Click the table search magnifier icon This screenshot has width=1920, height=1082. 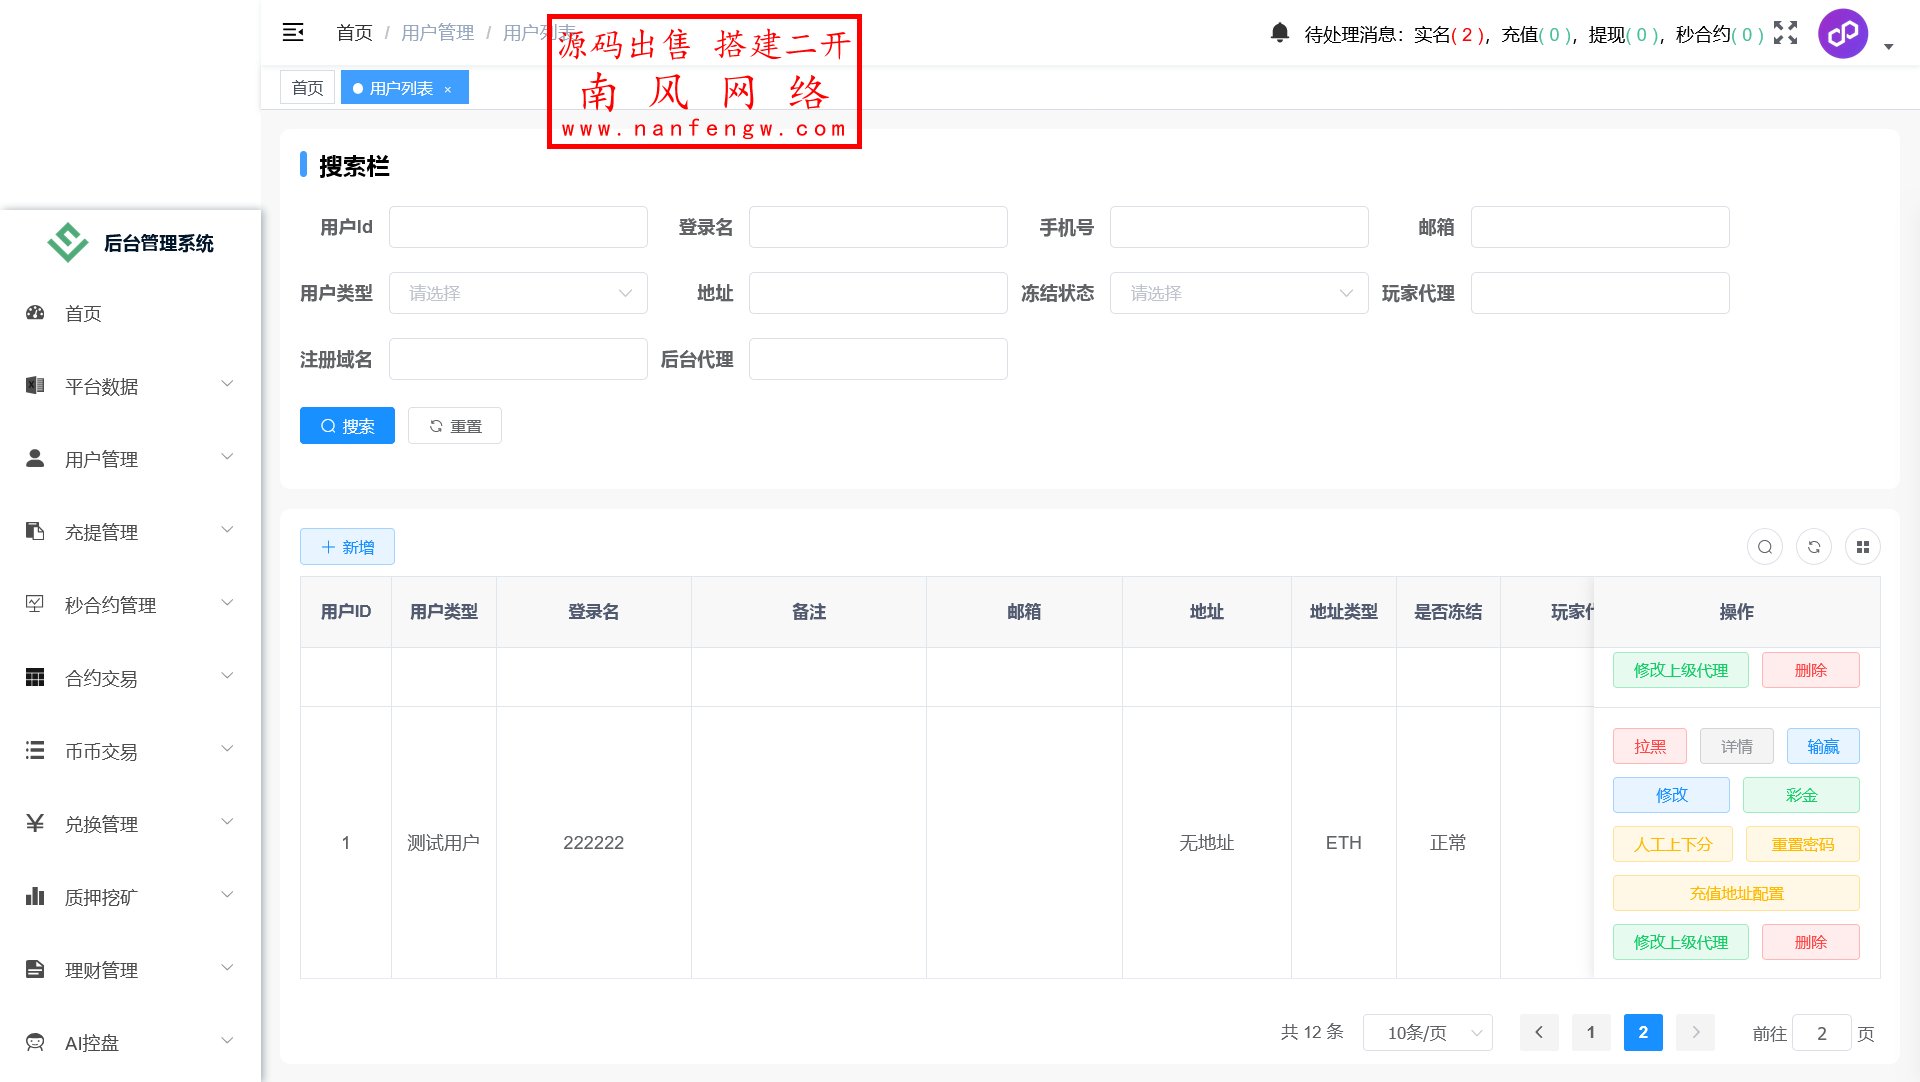pyautogui.click(x=1764, y=547)
